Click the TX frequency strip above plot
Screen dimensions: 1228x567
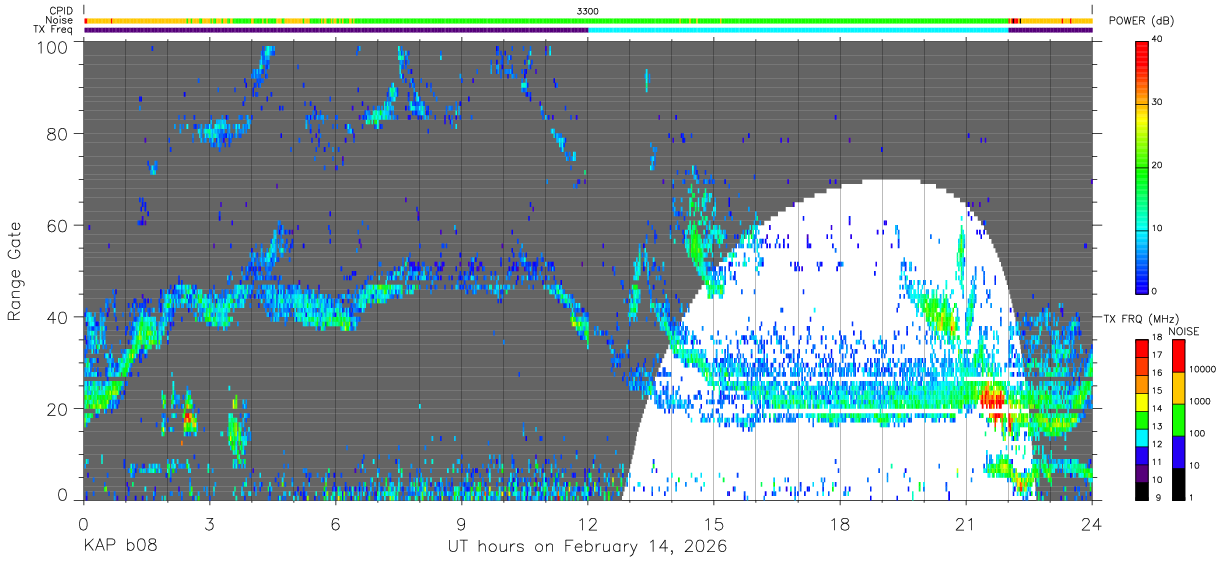click(x=588, y=30)
